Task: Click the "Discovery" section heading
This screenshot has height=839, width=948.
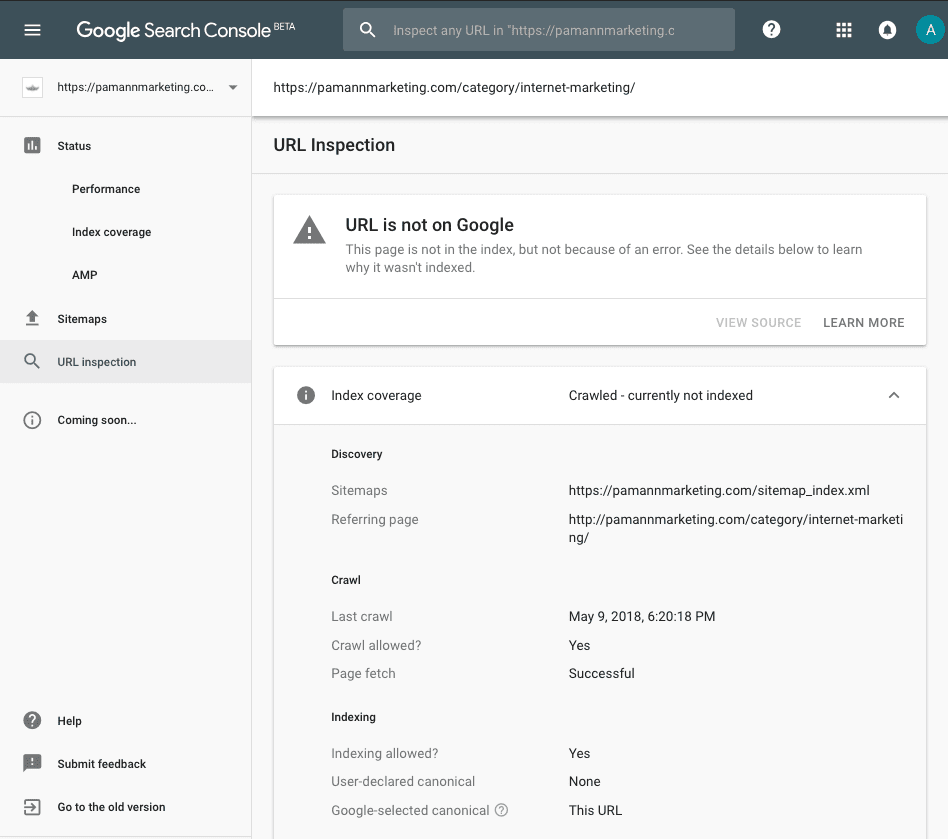Action: [357, 454]
